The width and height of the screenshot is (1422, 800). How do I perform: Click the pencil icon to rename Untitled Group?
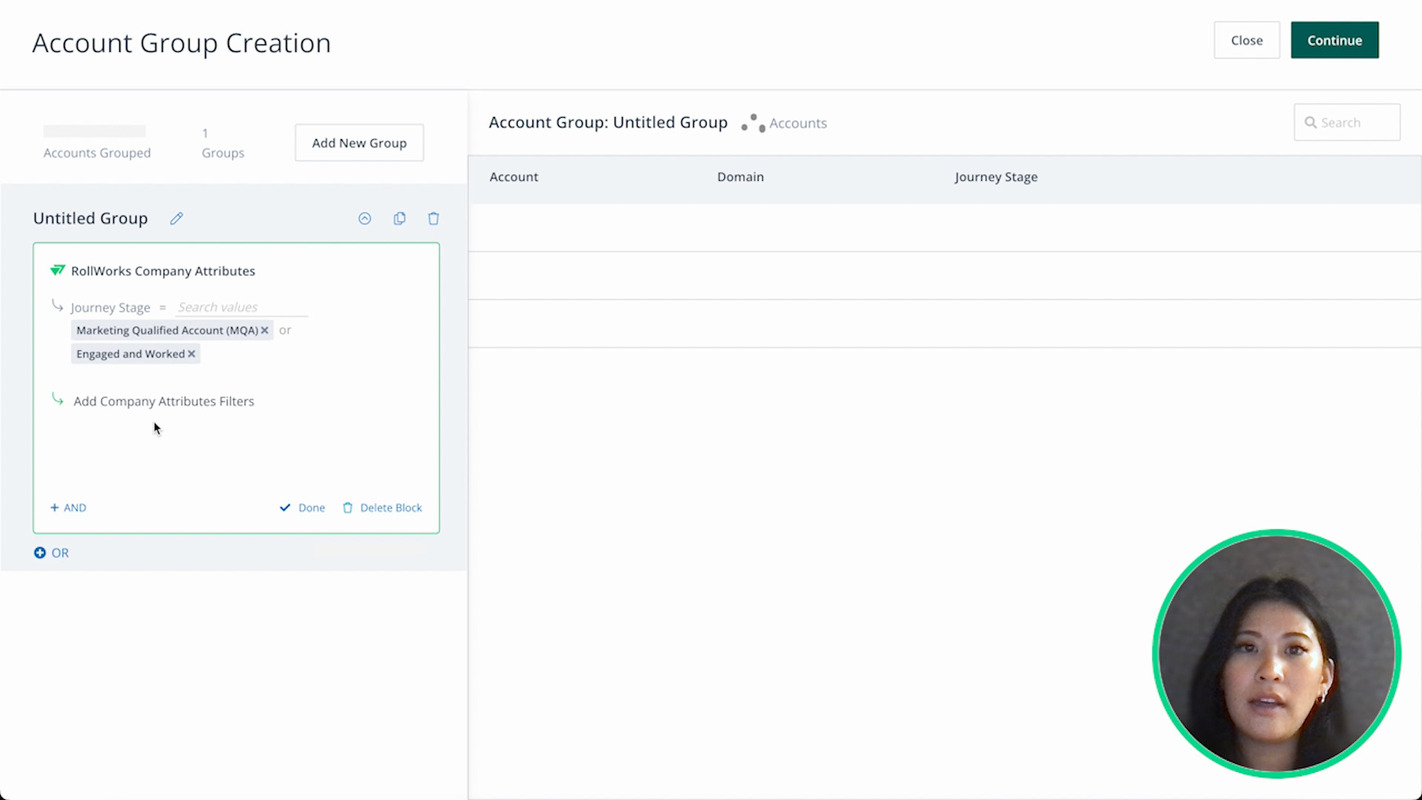pos(176,218)
